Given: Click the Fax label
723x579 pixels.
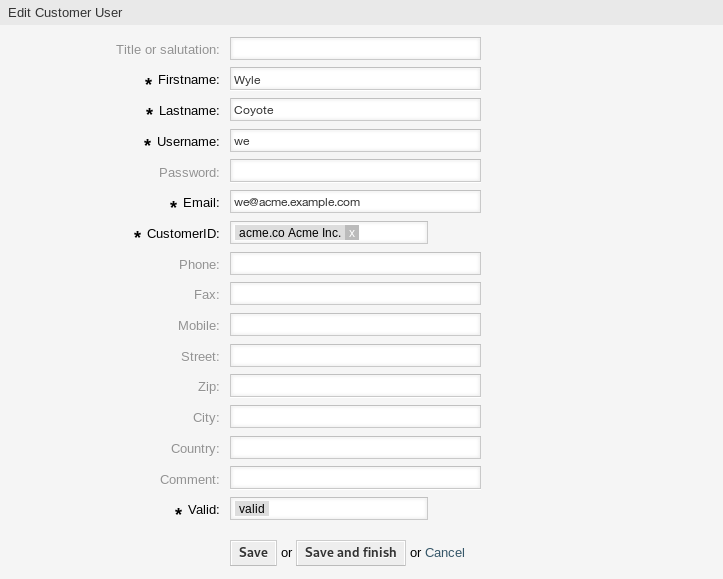Looking at the screenshot, I should coord(207,295).
